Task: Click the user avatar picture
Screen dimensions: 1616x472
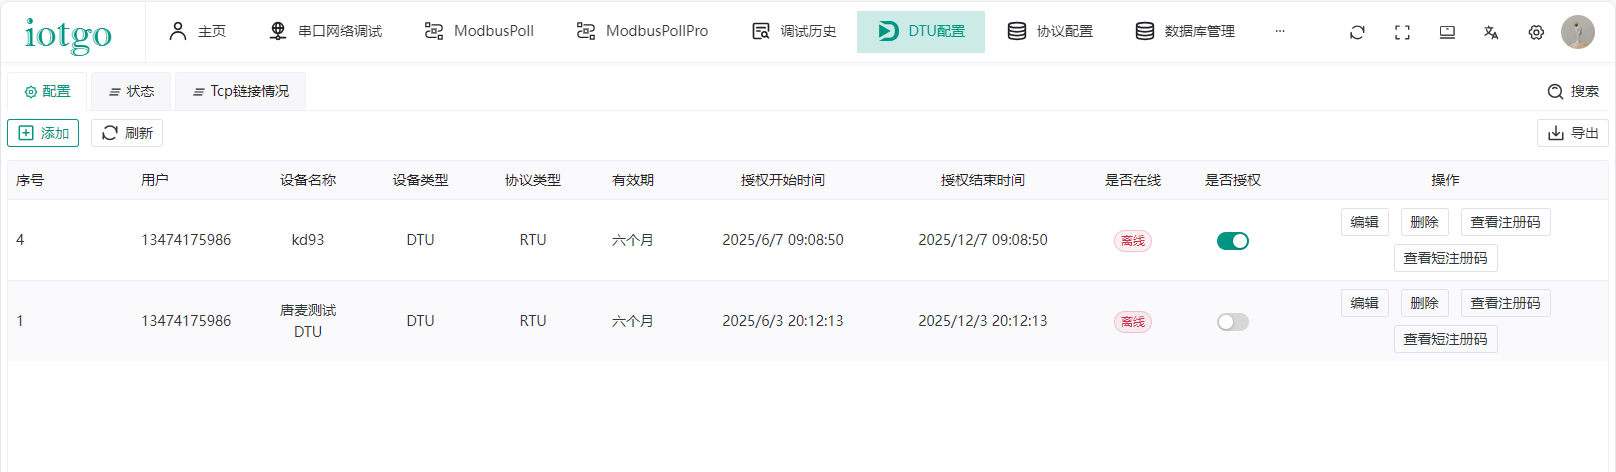Action: (x=1578, y=32)
